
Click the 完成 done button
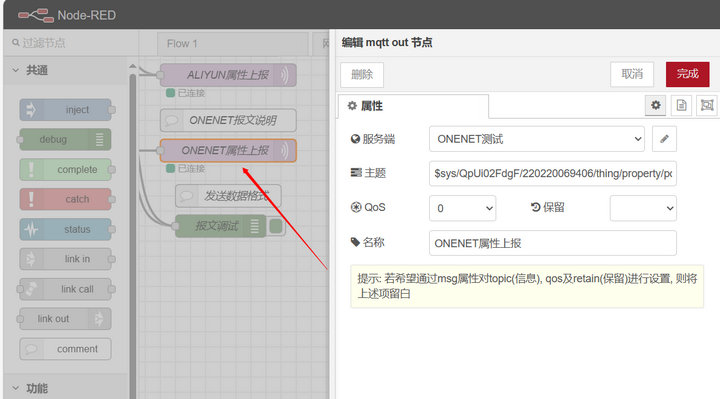coord(687,74)
